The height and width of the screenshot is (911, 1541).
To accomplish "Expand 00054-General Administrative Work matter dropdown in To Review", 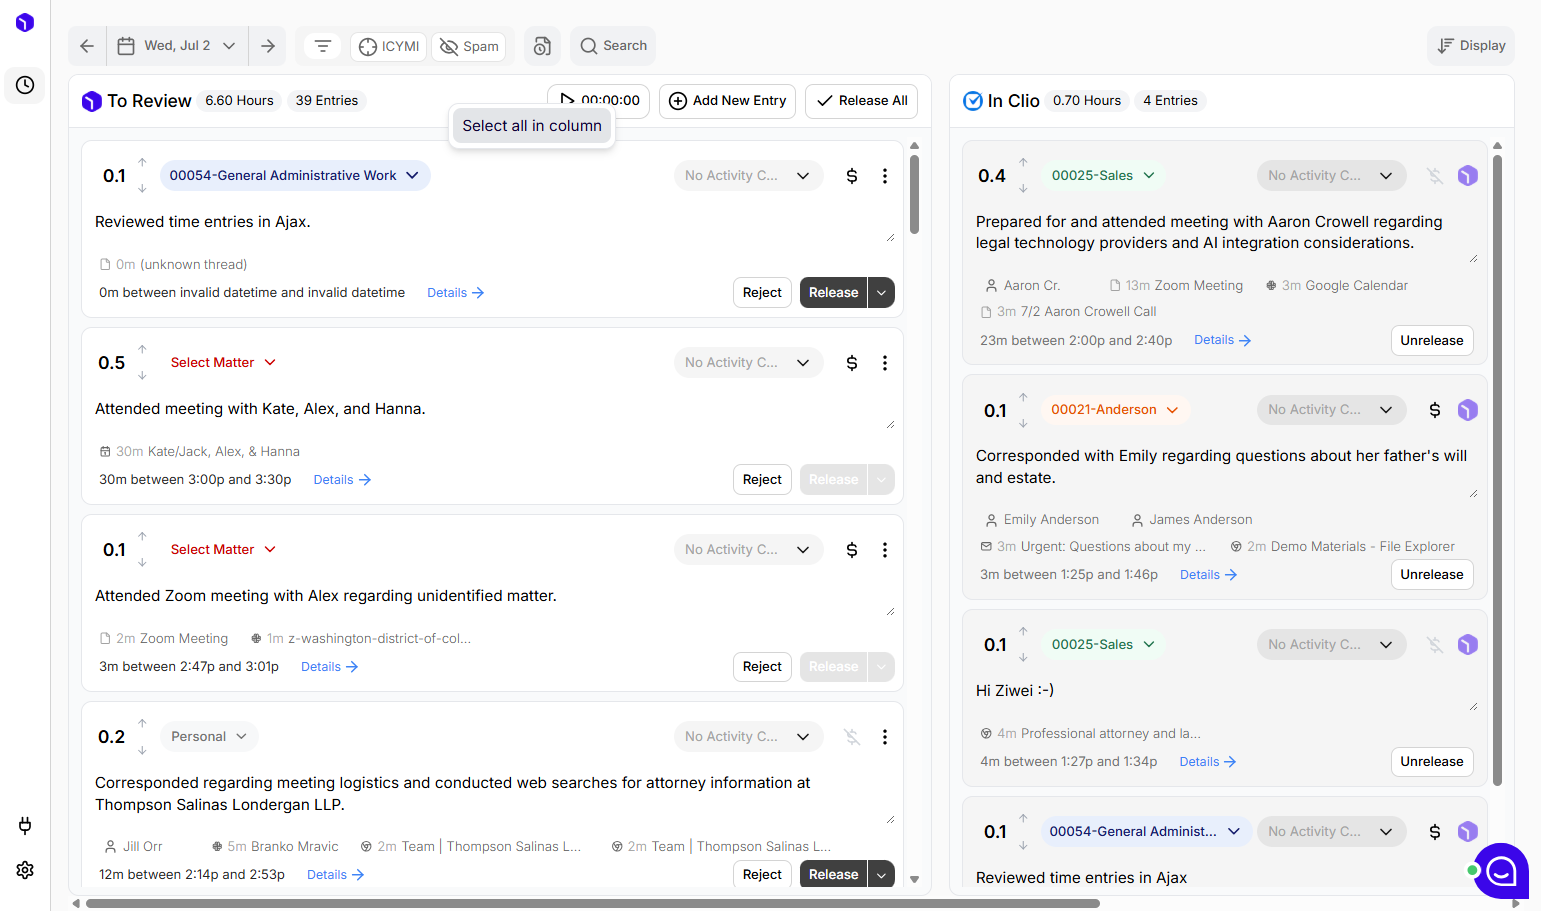I will pos(295,176).
